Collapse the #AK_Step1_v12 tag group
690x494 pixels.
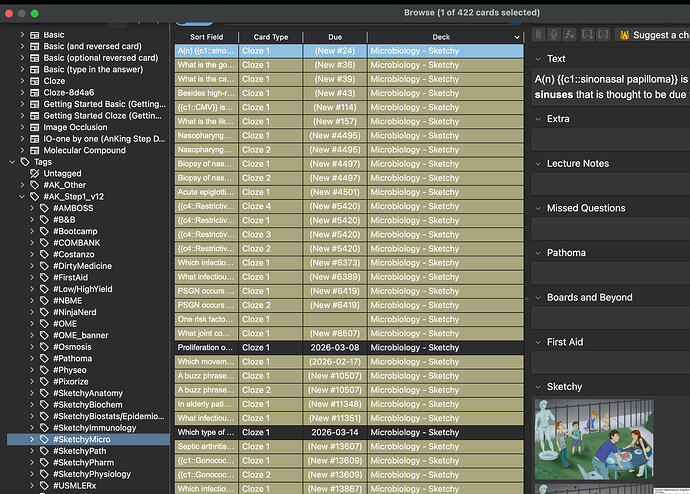pos(21,197)
